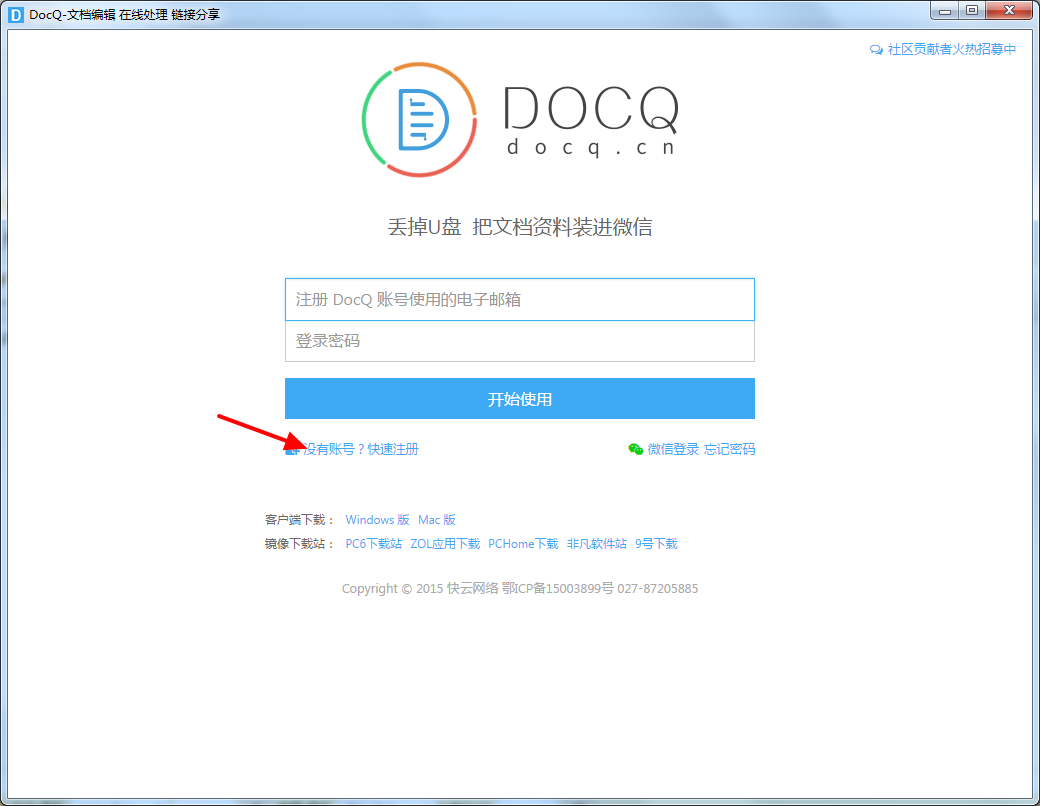Open 没有账号？快速注册 signup link

click(x=361, y=449)
